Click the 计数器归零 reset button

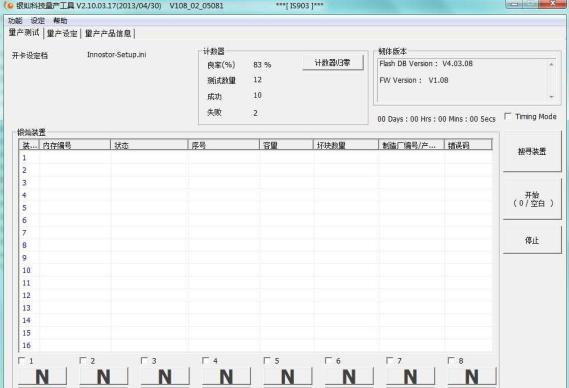(x=332, y=63)
